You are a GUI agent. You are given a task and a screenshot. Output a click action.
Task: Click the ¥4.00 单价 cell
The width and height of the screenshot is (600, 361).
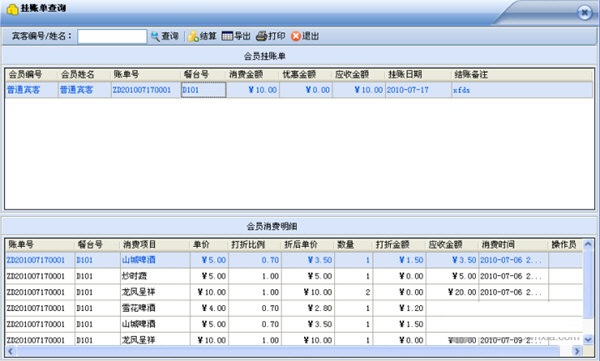click(x=209, y=308)
